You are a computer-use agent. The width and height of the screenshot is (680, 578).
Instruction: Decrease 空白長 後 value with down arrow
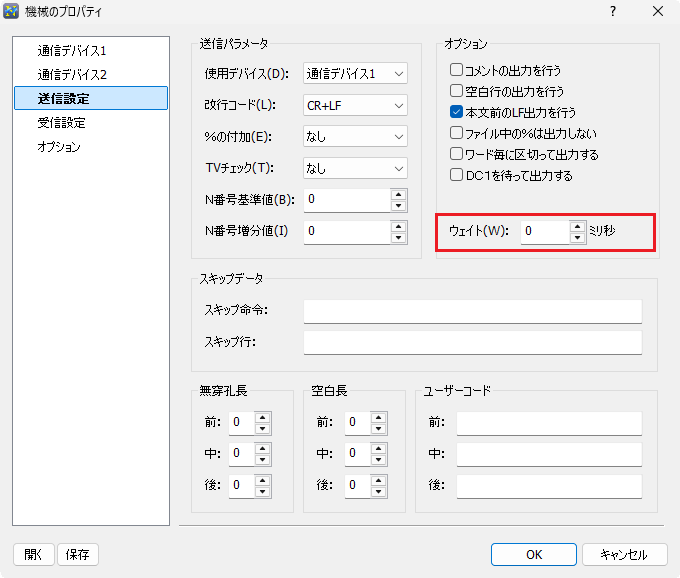point(380,491)
